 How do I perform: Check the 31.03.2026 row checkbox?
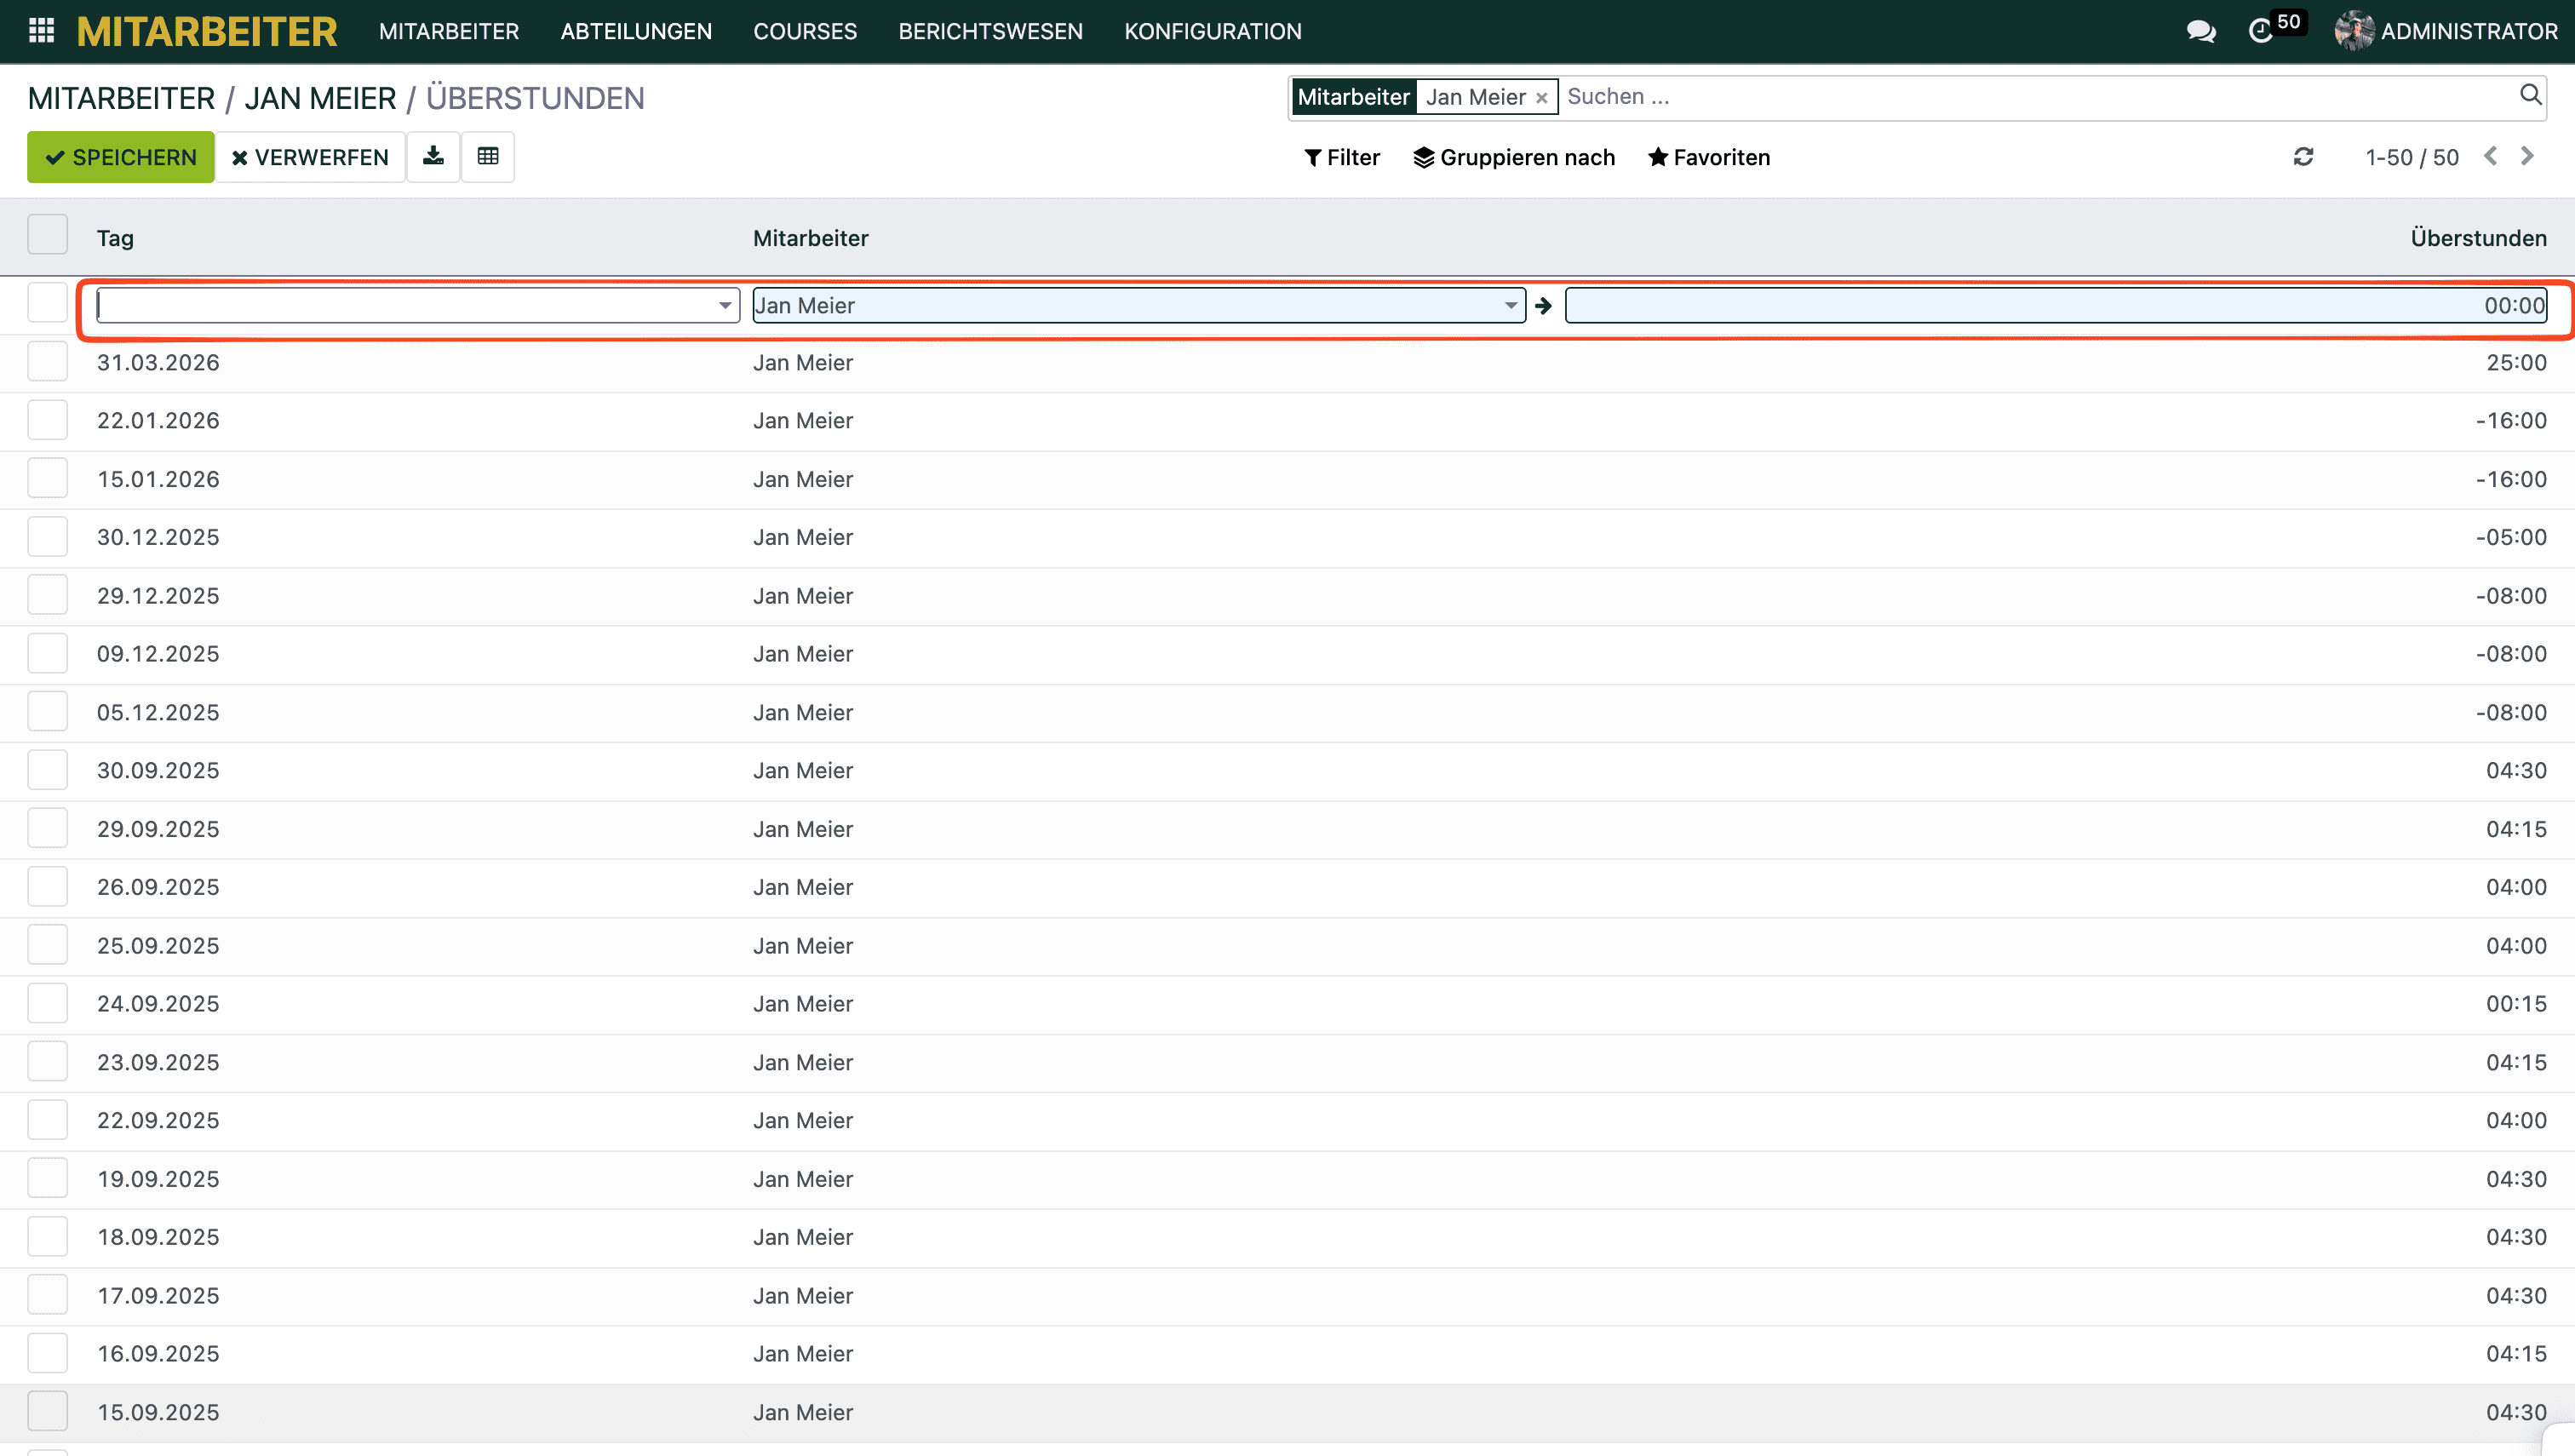tap(47, 362)
